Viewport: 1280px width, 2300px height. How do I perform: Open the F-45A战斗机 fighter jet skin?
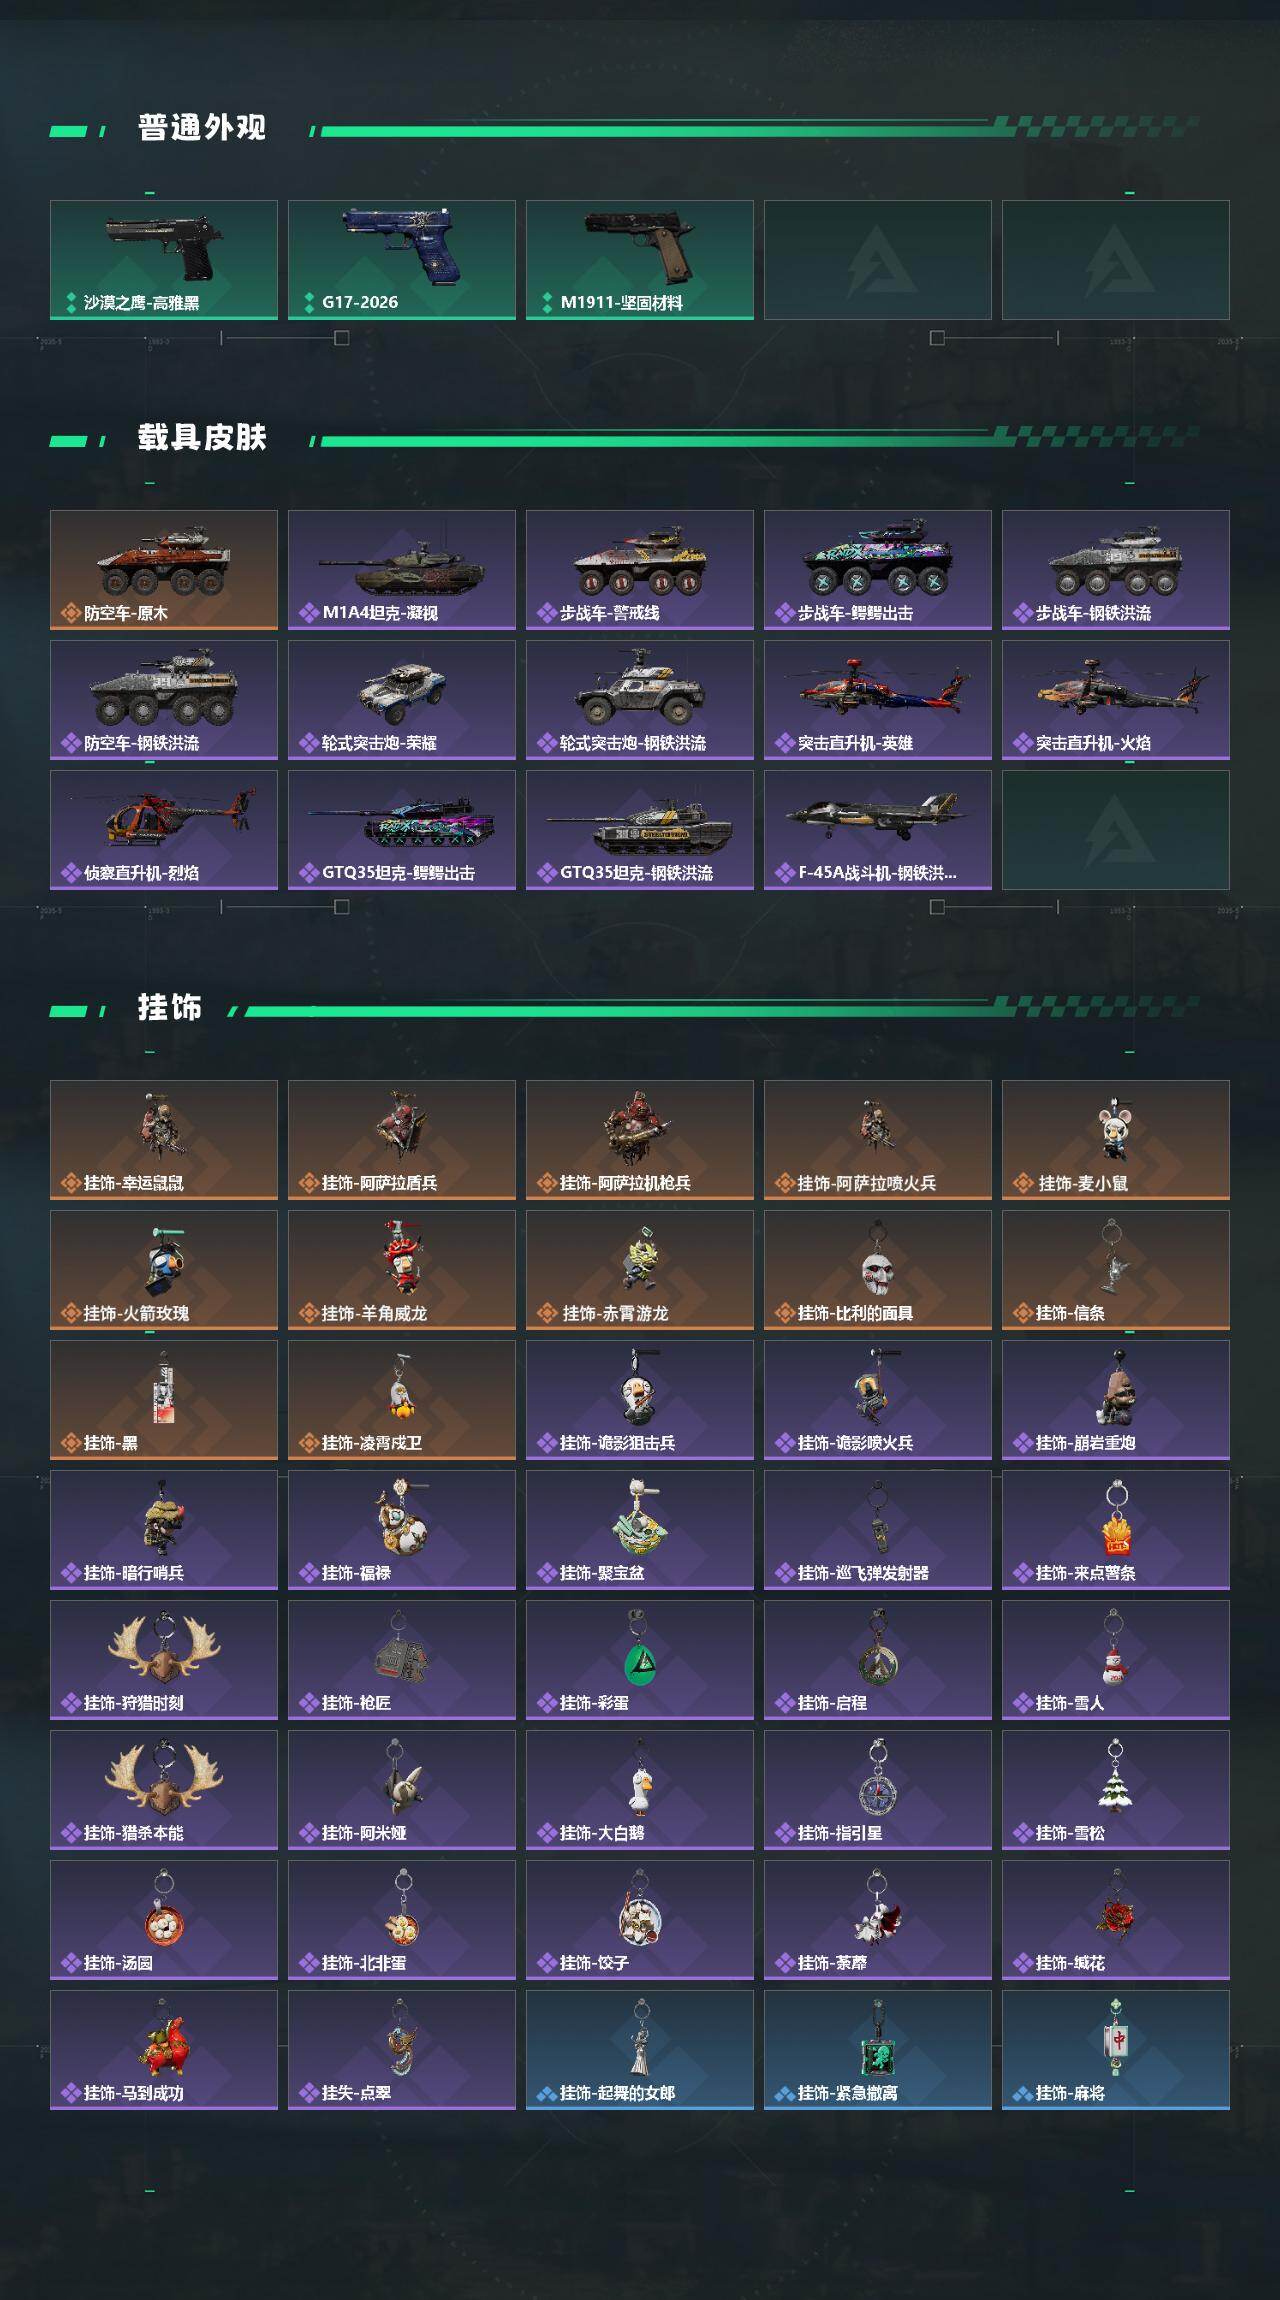878,830
